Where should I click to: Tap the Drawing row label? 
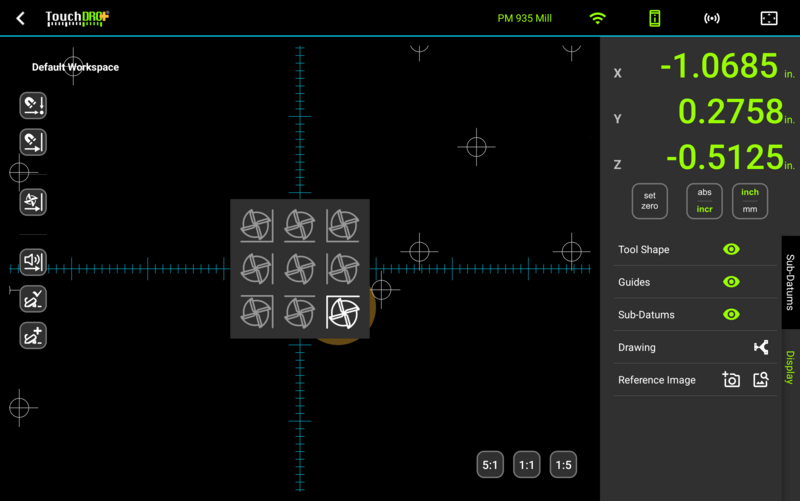tap(637, 347)
